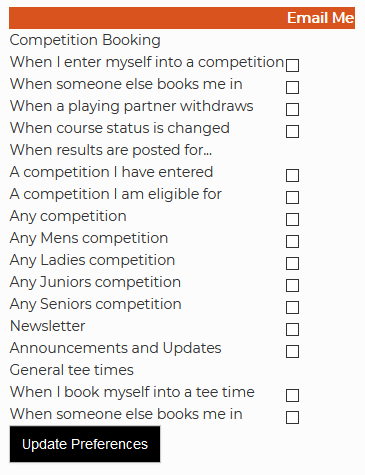Click the 'Email Me' column header

[x=320, y=18]
